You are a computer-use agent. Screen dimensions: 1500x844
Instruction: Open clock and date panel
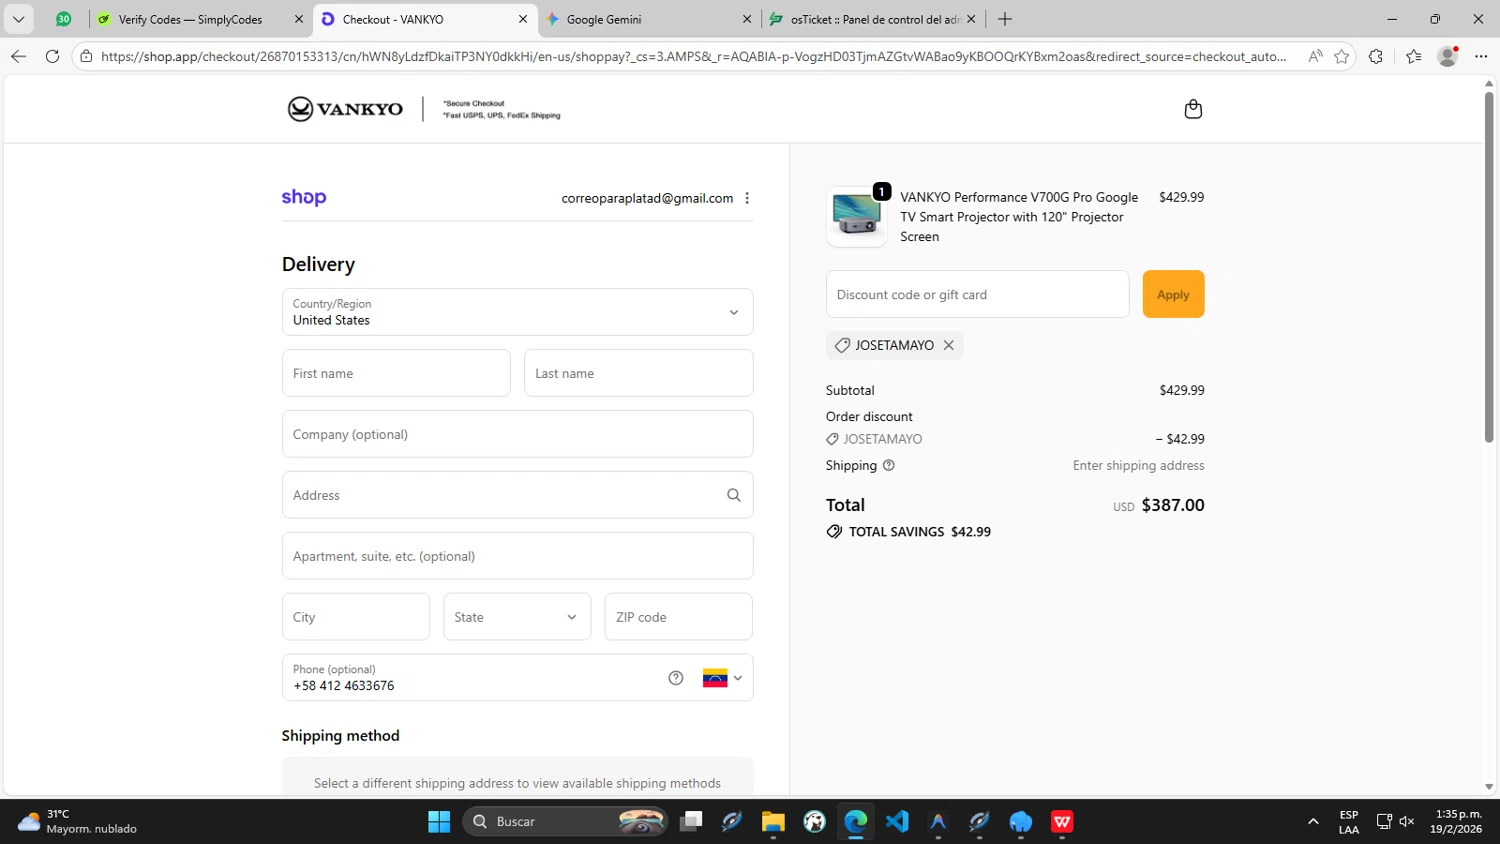coord(1457,821)
